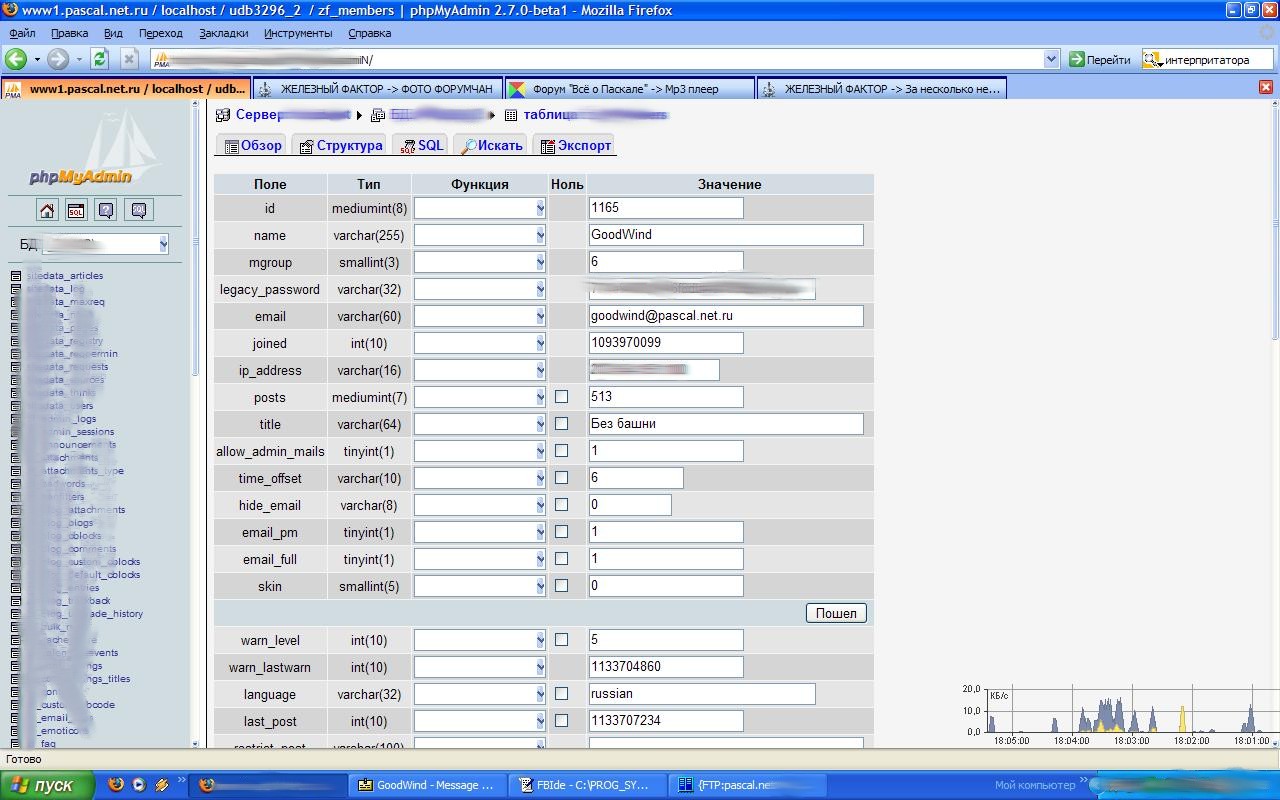Check the Null box for warn_level
Screen dimensions: 1280x800
click(x=561, y=640)
